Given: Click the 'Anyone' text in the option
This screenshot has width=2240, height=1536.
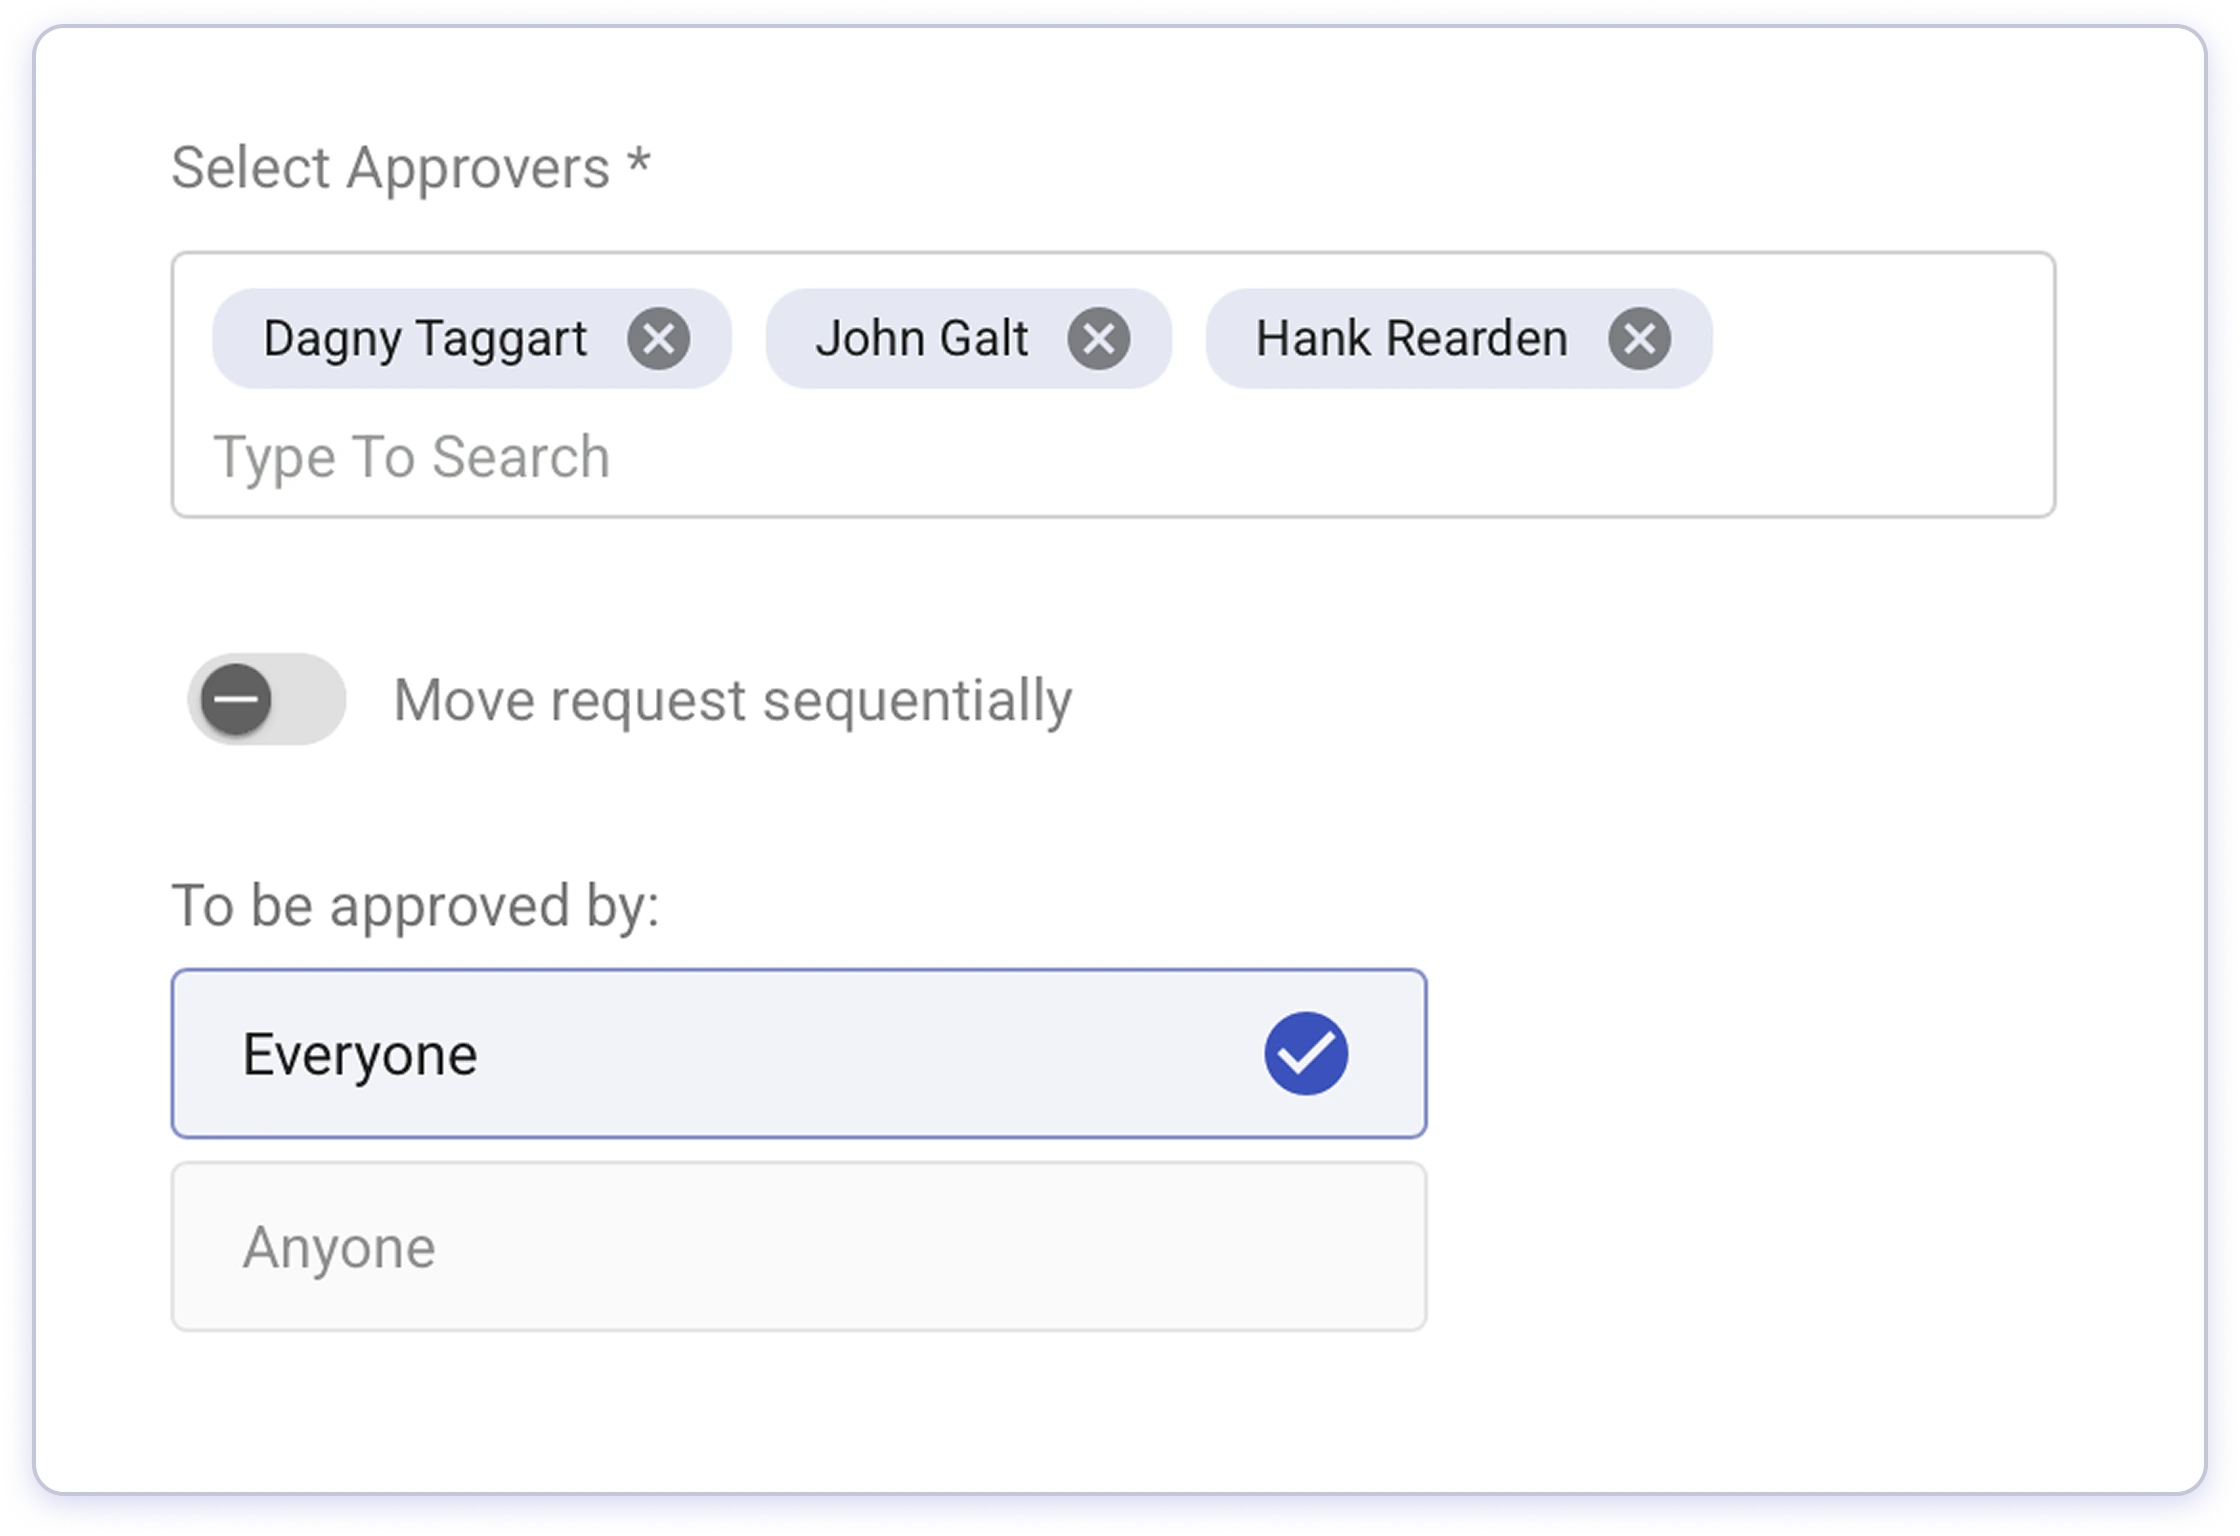Looking at the screenshot, I should 339,1248.
